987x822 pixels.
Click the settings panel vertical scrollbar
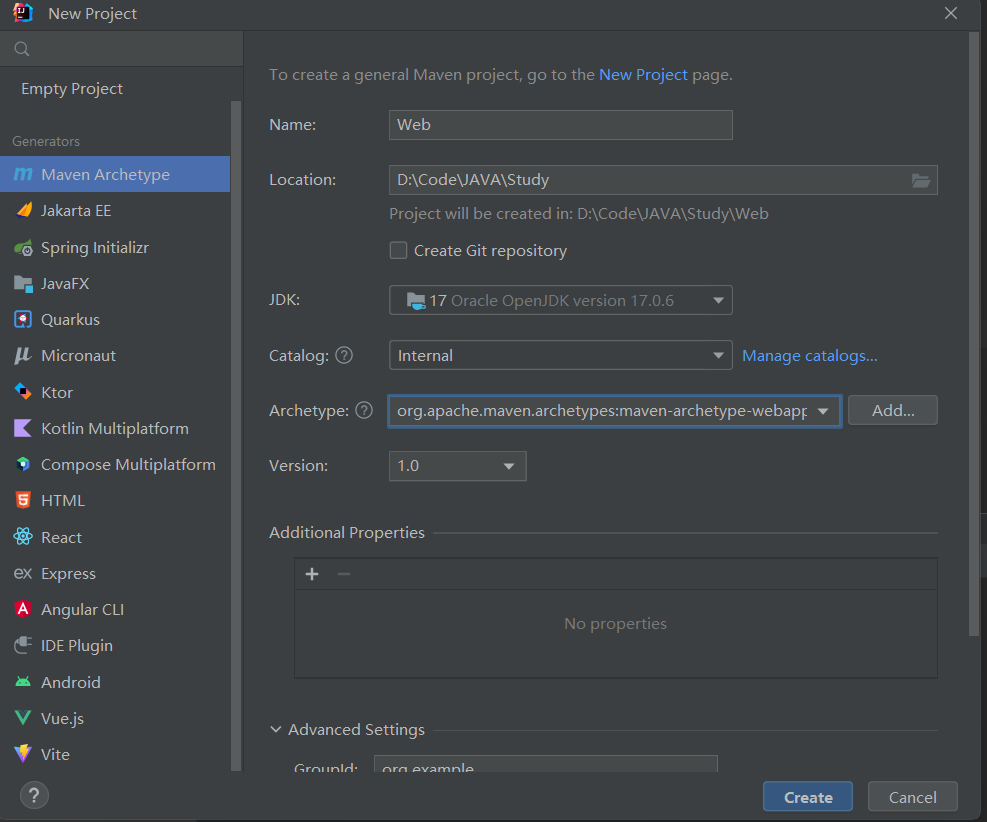(x=974, y=334)
